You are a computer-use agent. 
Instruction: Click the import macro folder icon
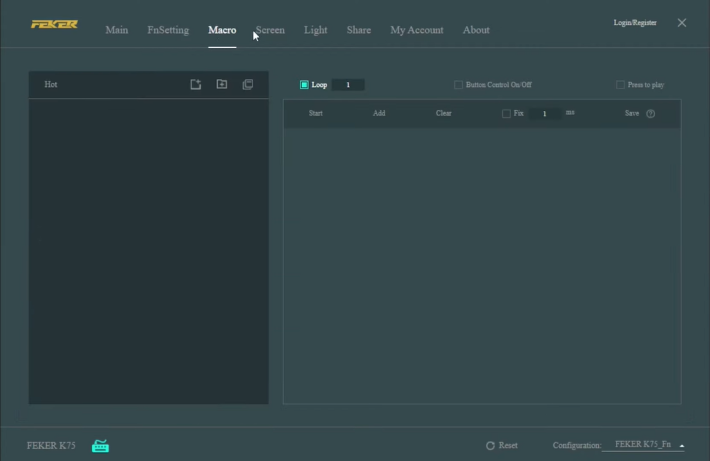click(222, 84)
